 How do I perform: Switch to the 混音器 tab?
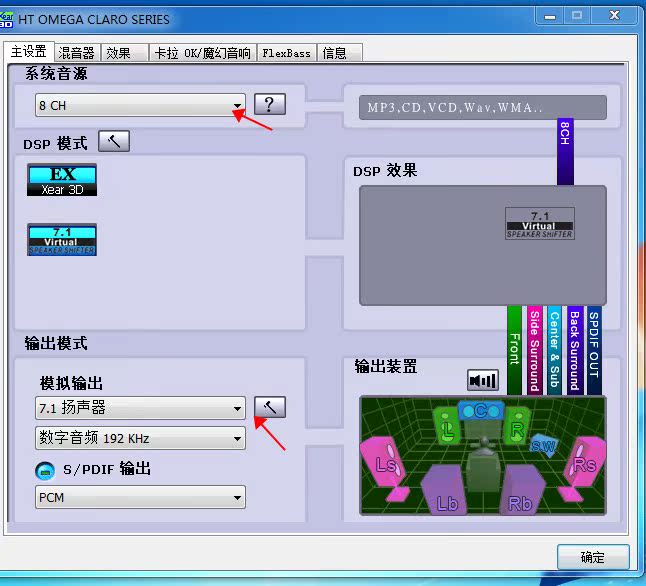(x=77, y=53)
